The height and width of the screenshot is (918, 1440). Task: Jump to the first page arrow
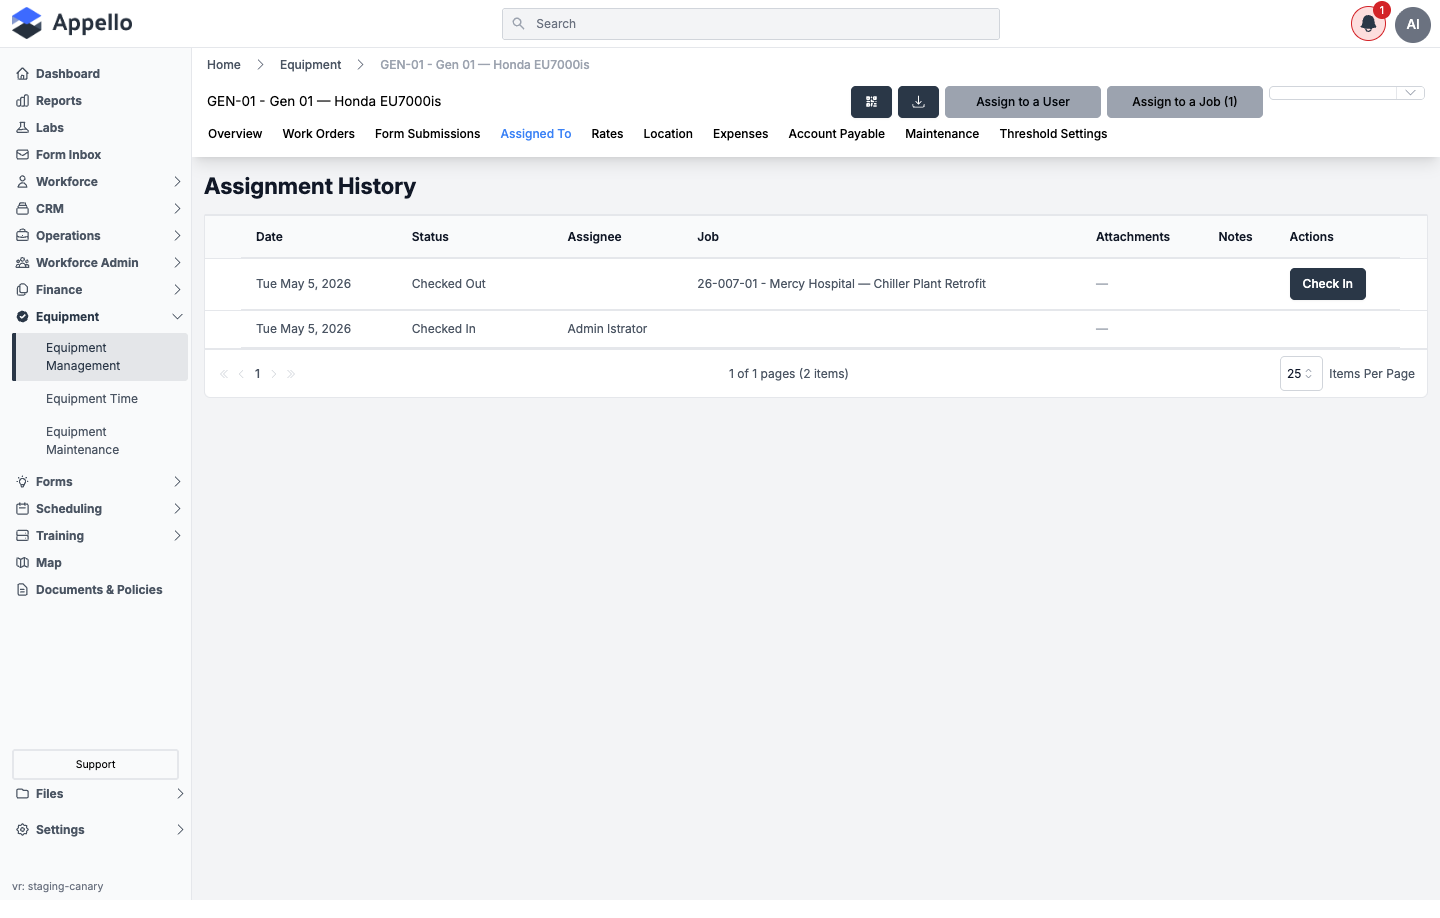point(224,374)
